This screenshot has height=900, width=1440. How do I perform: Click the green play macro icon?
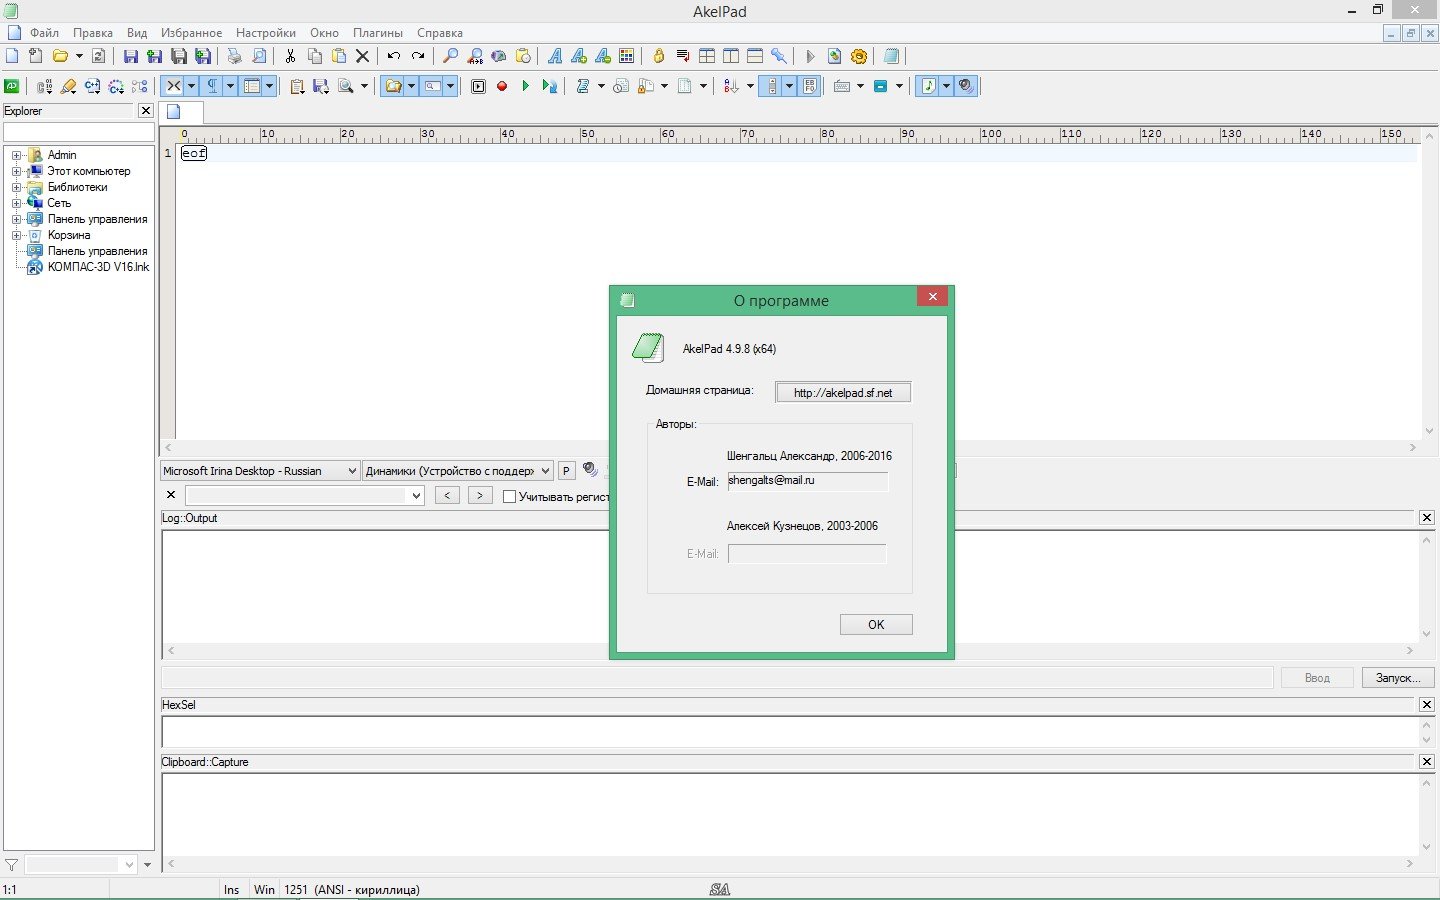(526, 87)
